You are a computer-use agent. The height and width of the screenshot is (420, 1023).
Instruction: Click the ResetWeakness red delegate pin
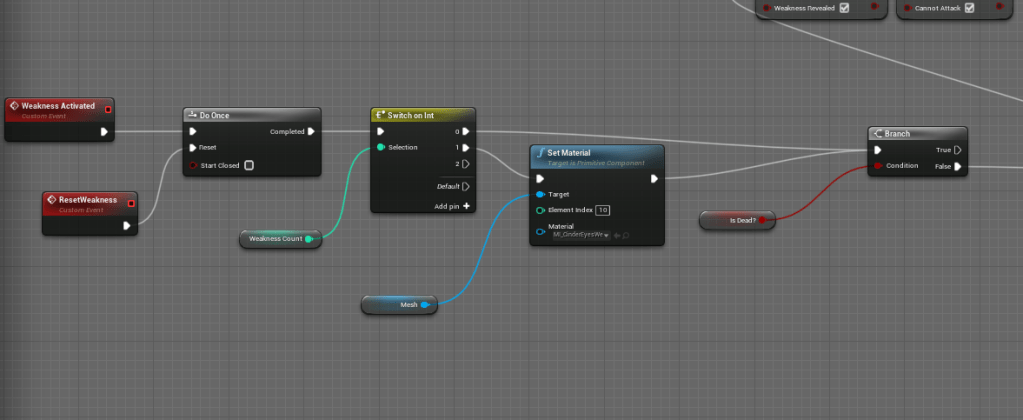[x=131, y=201]
